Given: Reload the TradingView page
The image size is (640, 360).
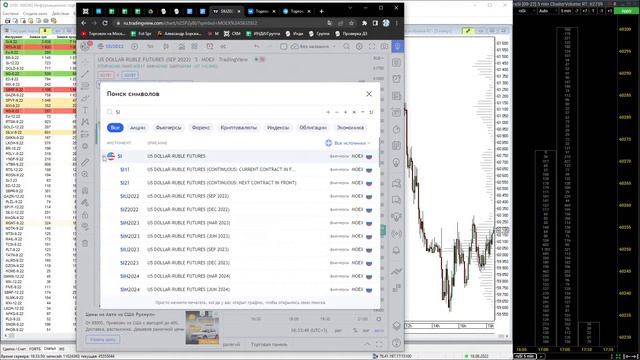Looking at the screenshot, I should pyautogui.click(x=105, y=23).
